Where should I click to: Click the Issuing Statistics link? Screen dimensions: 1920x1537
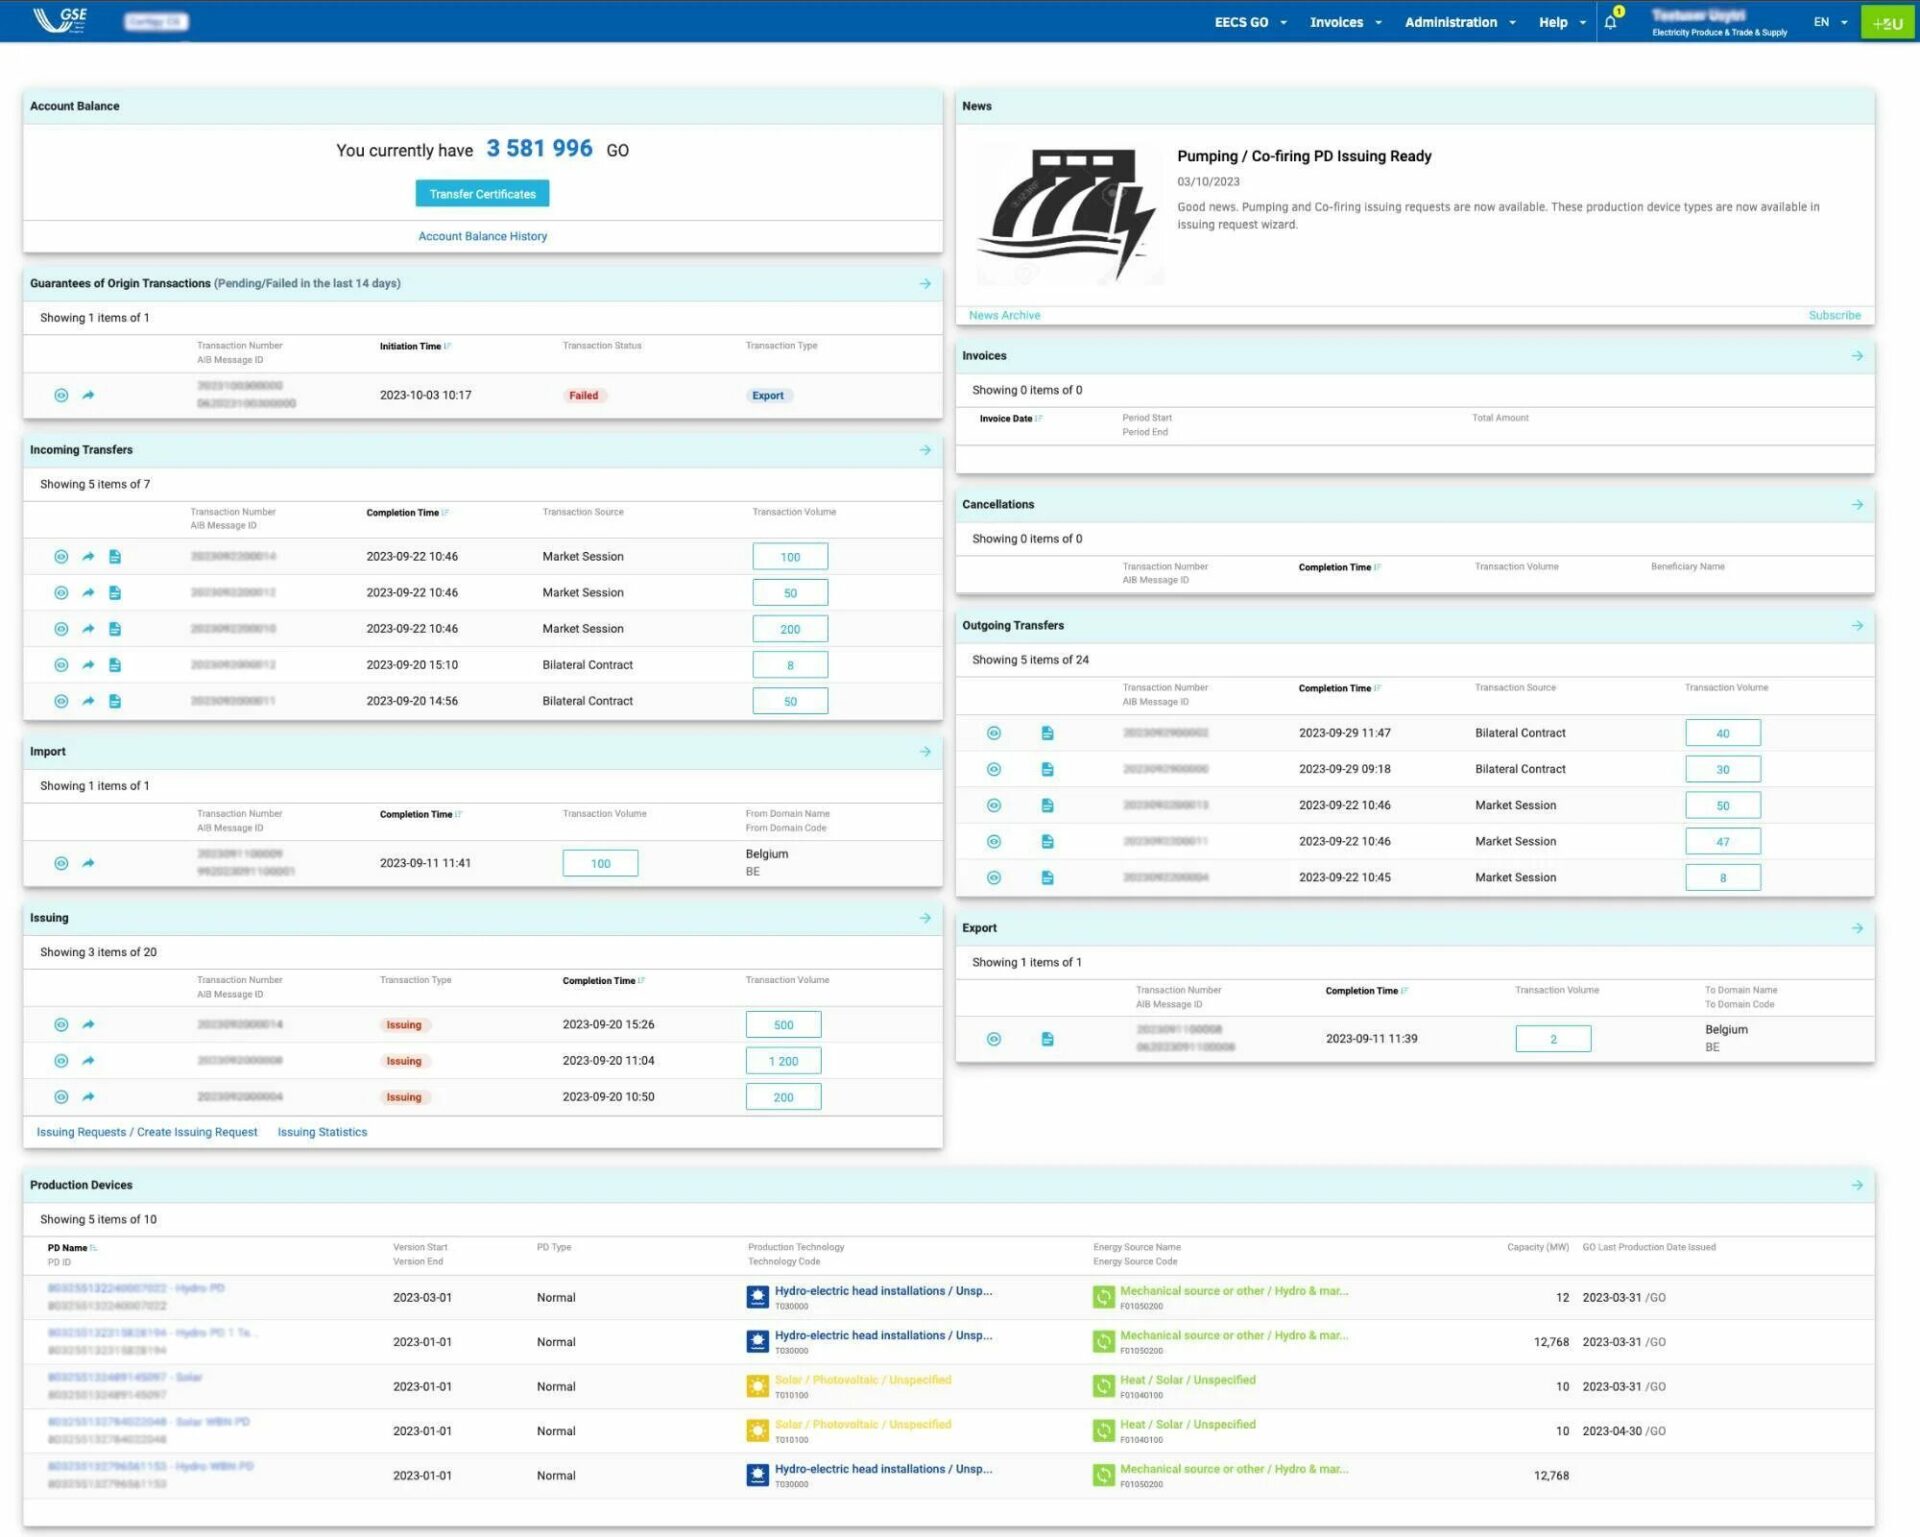coord(322,1132)
